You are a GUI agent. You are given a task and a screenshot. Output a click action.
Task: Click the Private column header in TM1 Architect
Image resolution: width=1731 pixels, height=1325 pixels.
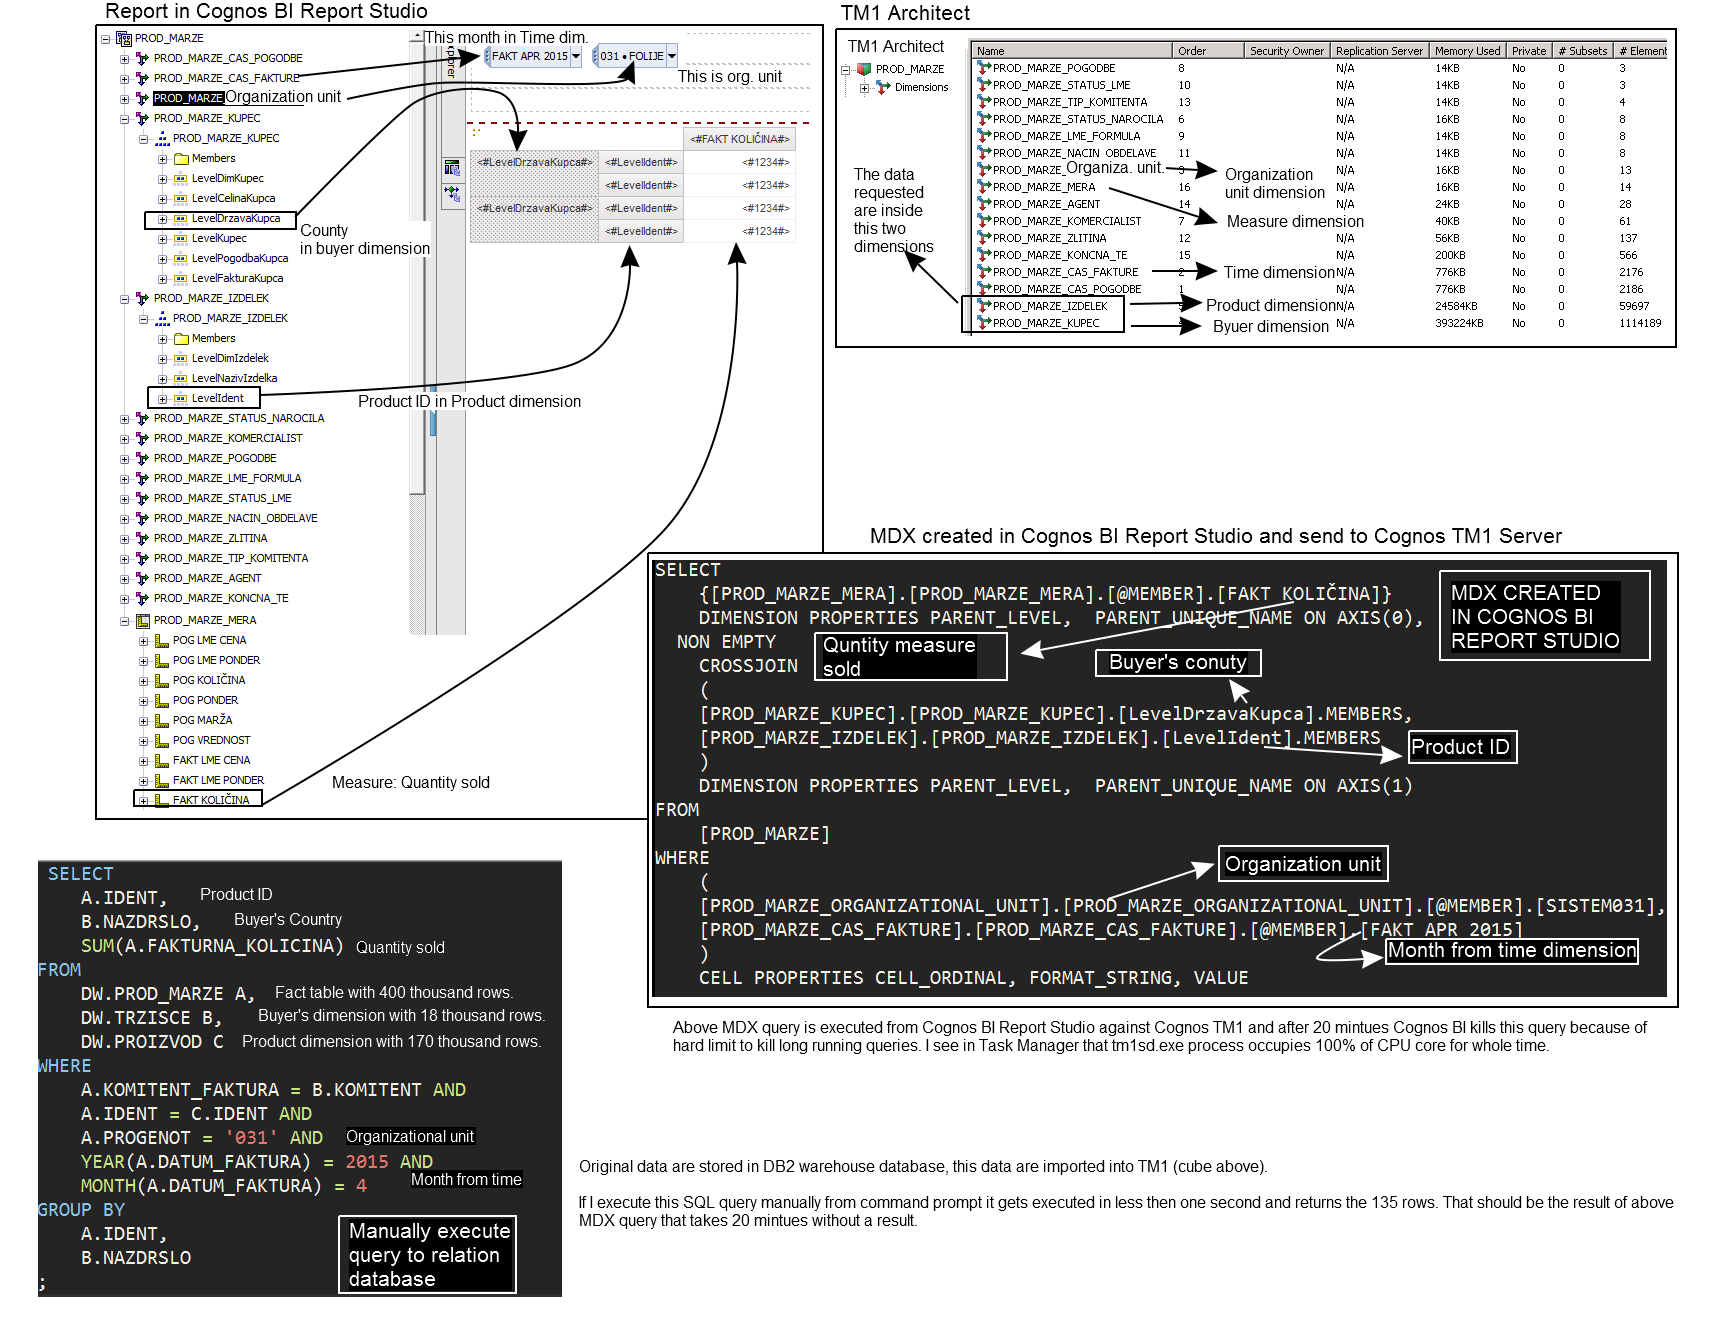pos(1528,51)
